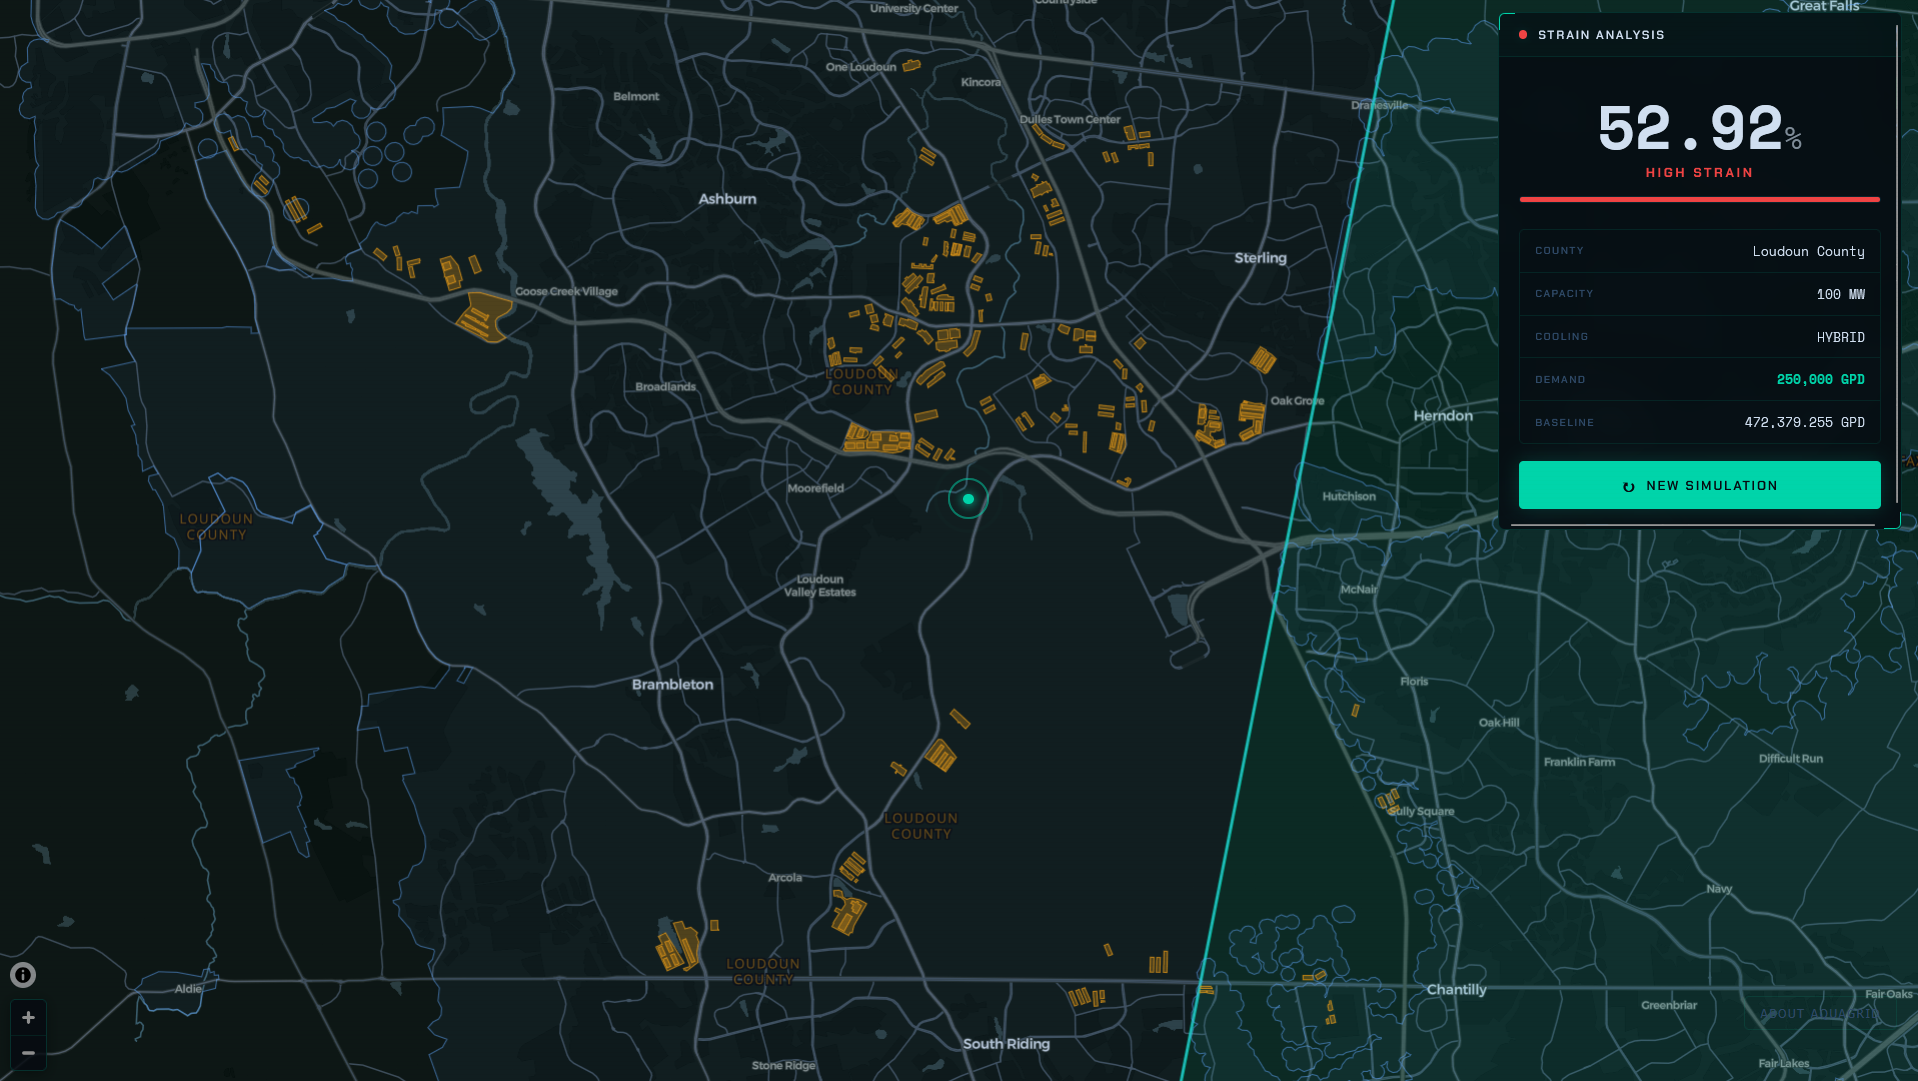Click the Hutchison map label
The height and width of the screenshot is (1081, 1918).
coord(1349,497)
